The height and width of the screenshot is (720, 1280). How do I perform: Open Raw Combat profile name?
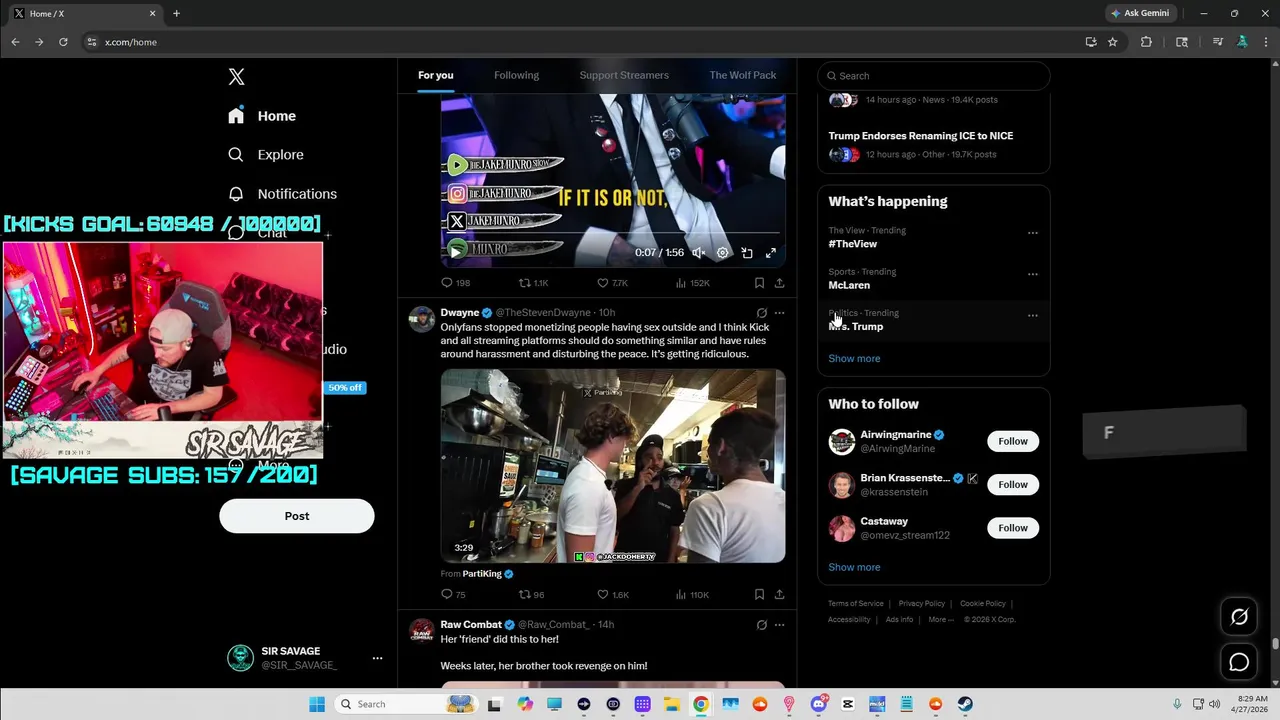(x=471, y=625)
